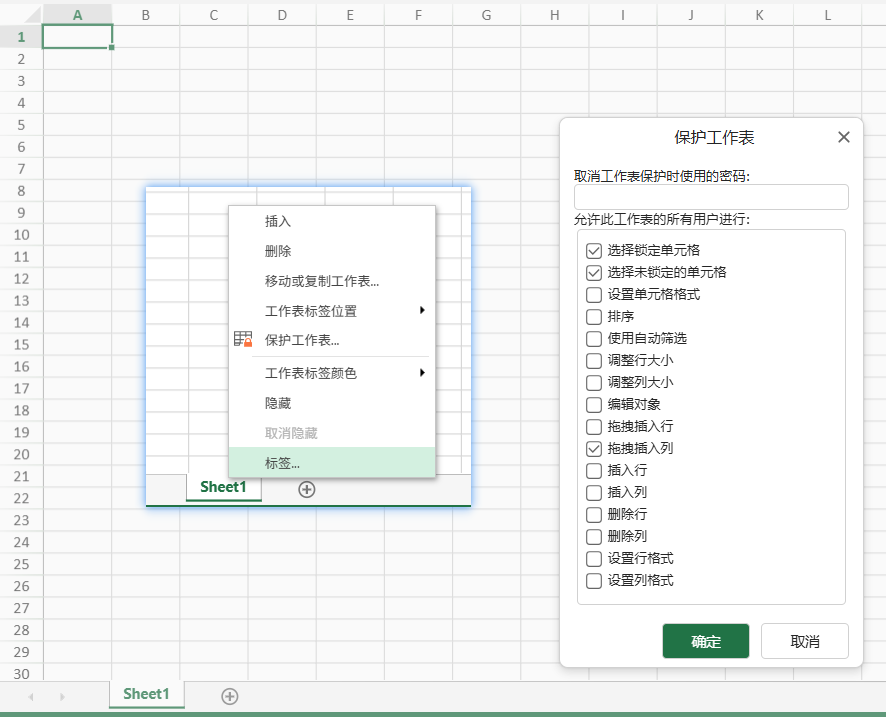
Task: Close the 保护工作表 dialog with the X
Action: (x=844, y=137)
